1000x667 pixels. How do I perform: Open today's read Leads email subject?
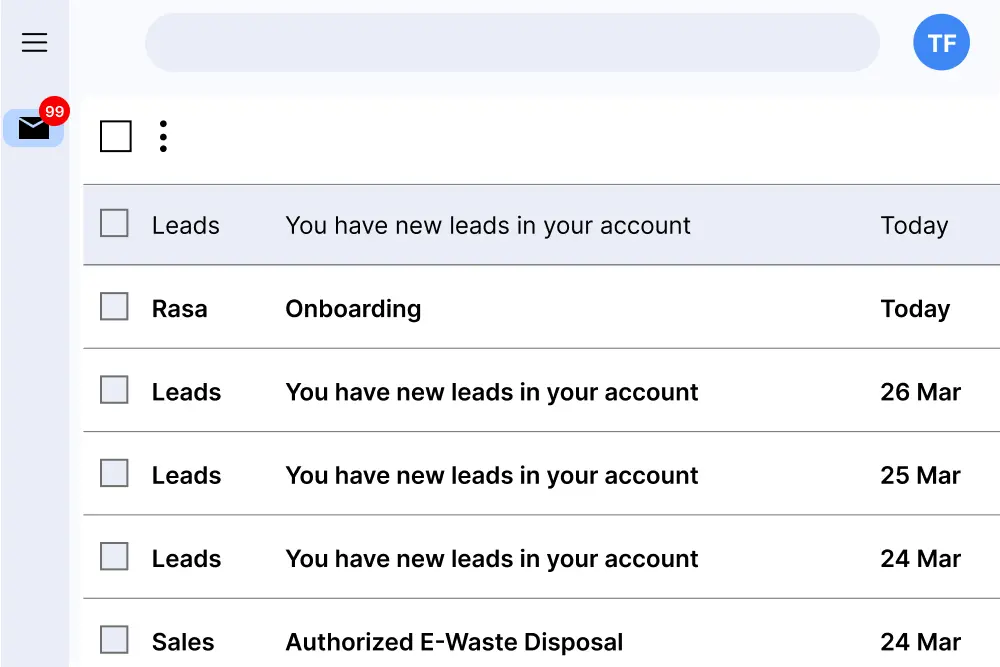488,226
